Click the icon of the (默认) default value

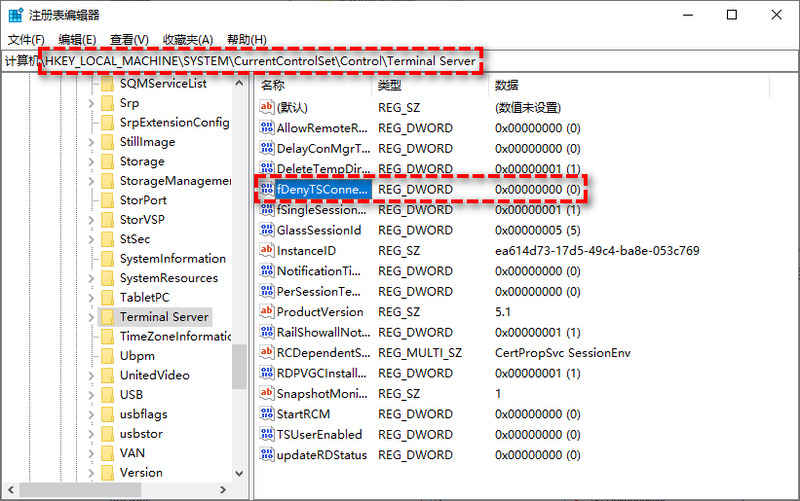point(266,107)
